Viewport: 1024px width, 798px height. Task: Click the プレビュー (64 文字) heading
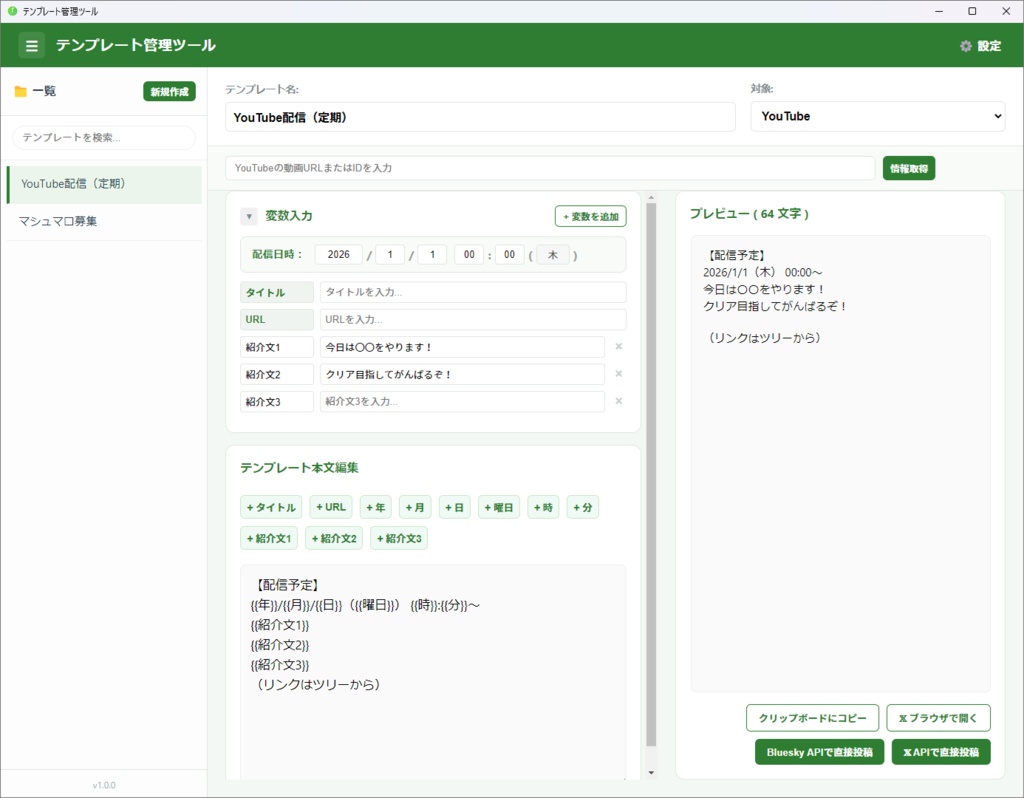click(x=749, y=214)
